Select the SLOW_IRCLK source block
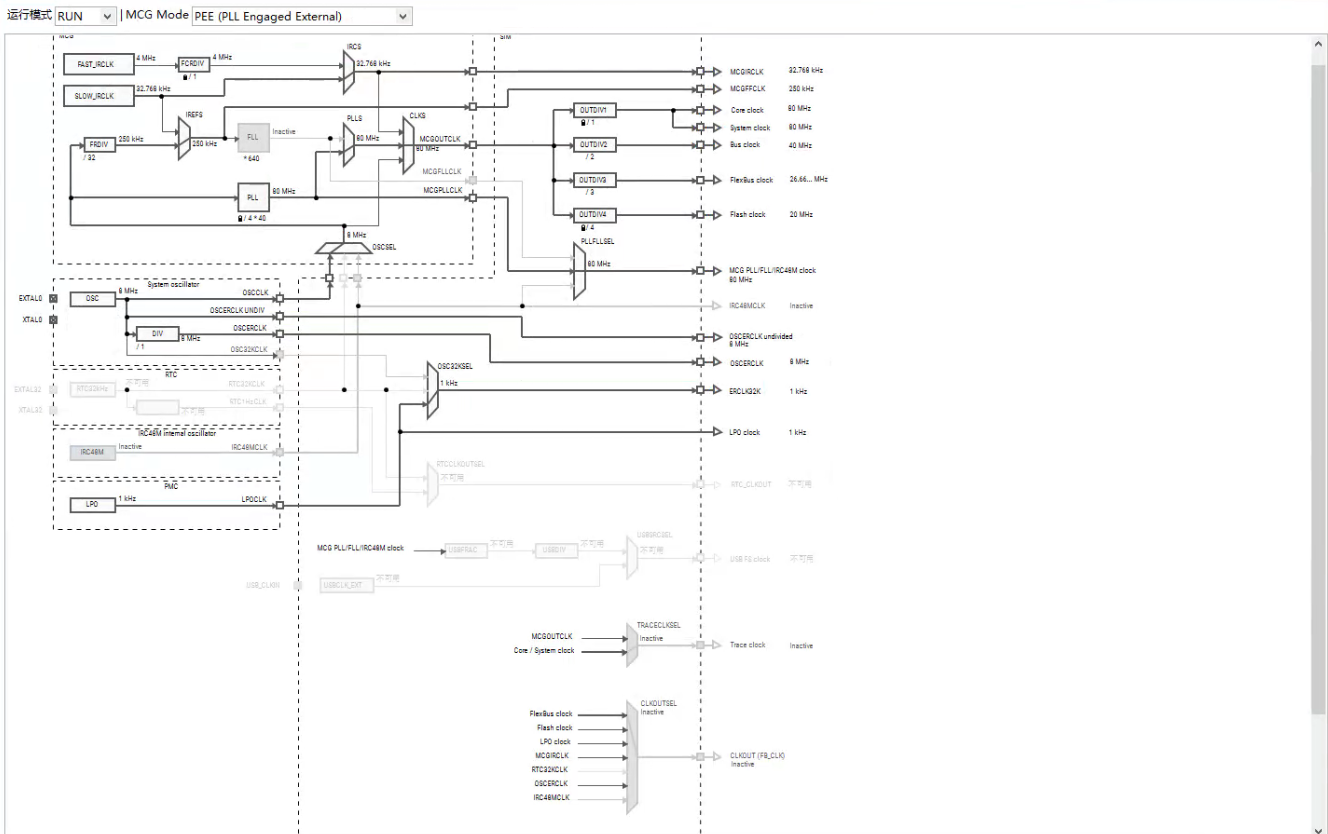 pos(98,97)
